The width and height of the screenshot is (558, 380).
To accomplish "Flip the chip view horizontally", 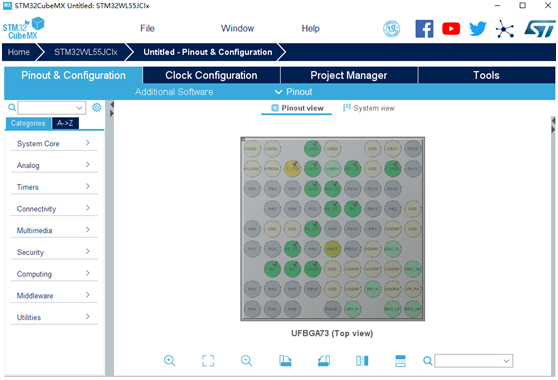I will coord(362,361).
